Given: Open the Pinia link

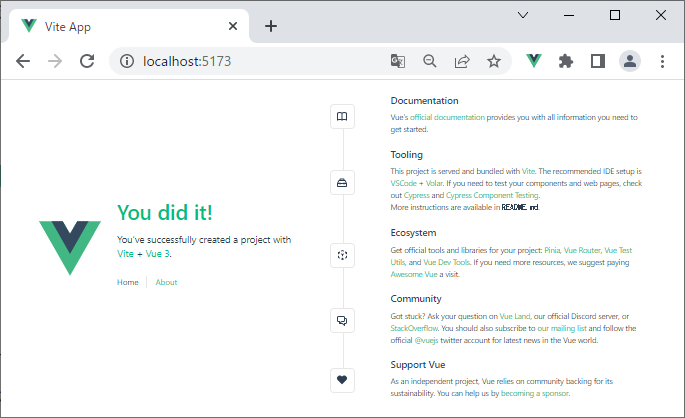Looking at the screenshot, I should pyautogui.click(x=552, y=250).
